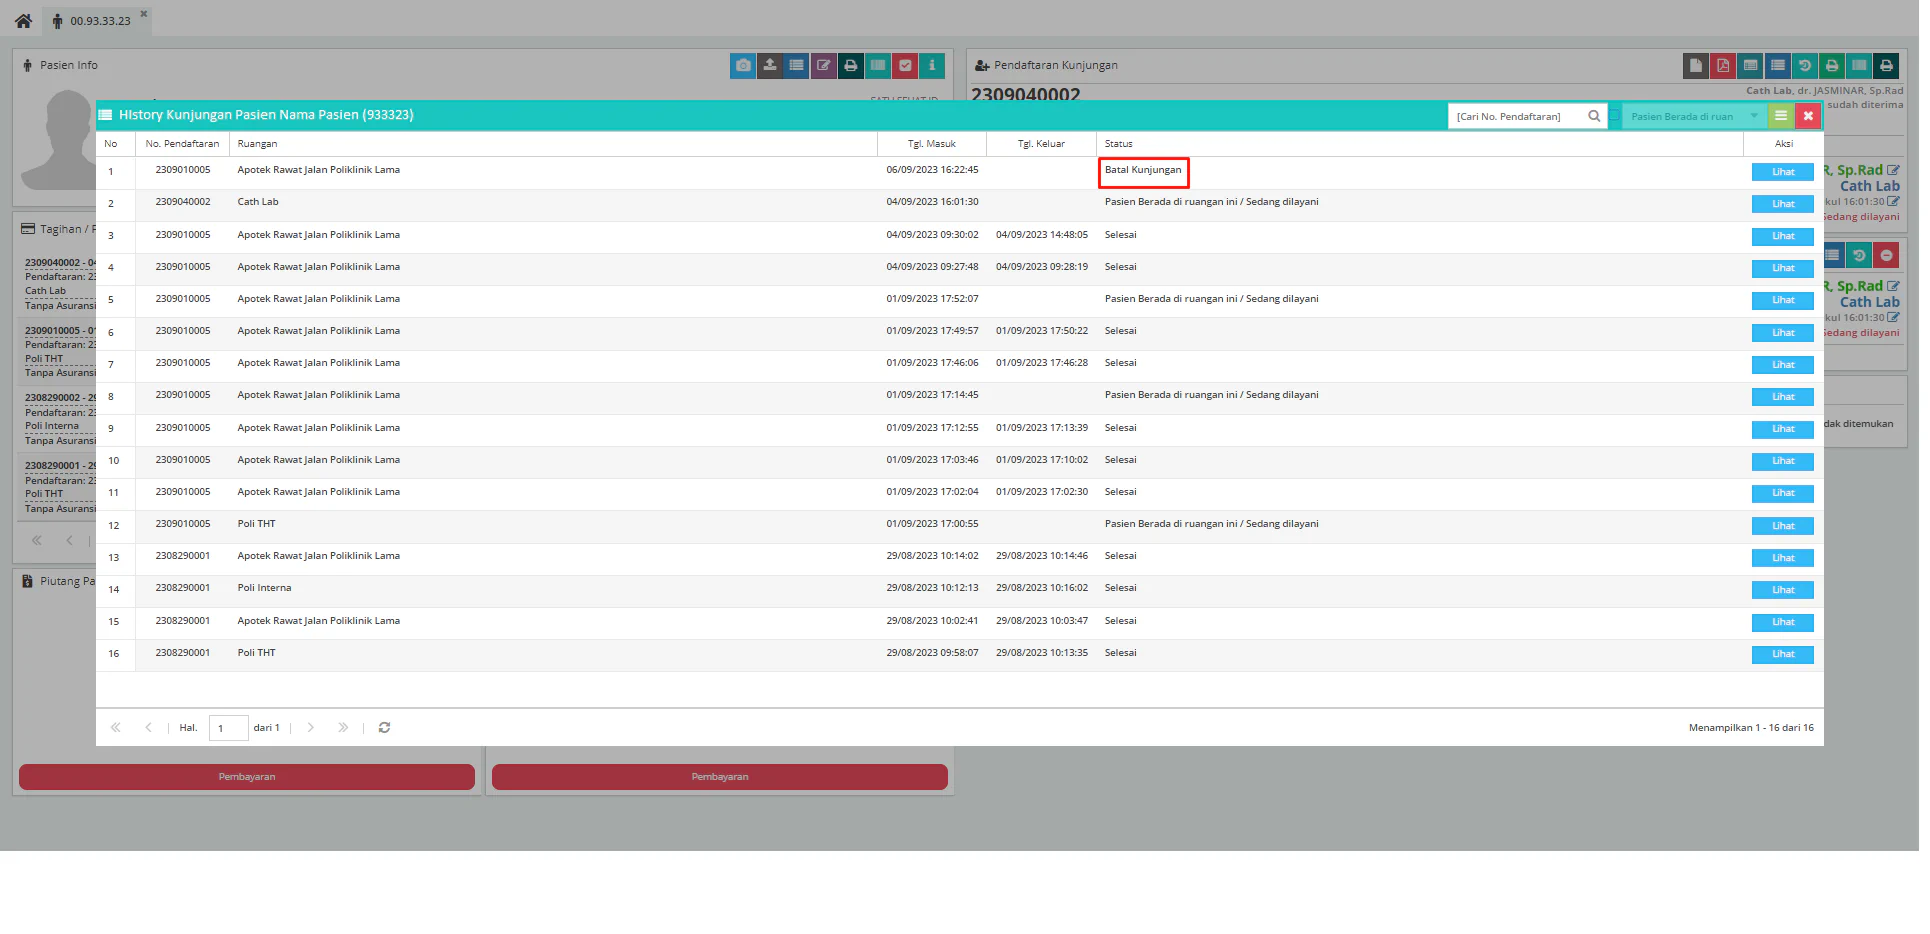Click the purple edit icon in Pasien Info panel
The image size is (1930, 934).
click(824, 66)
